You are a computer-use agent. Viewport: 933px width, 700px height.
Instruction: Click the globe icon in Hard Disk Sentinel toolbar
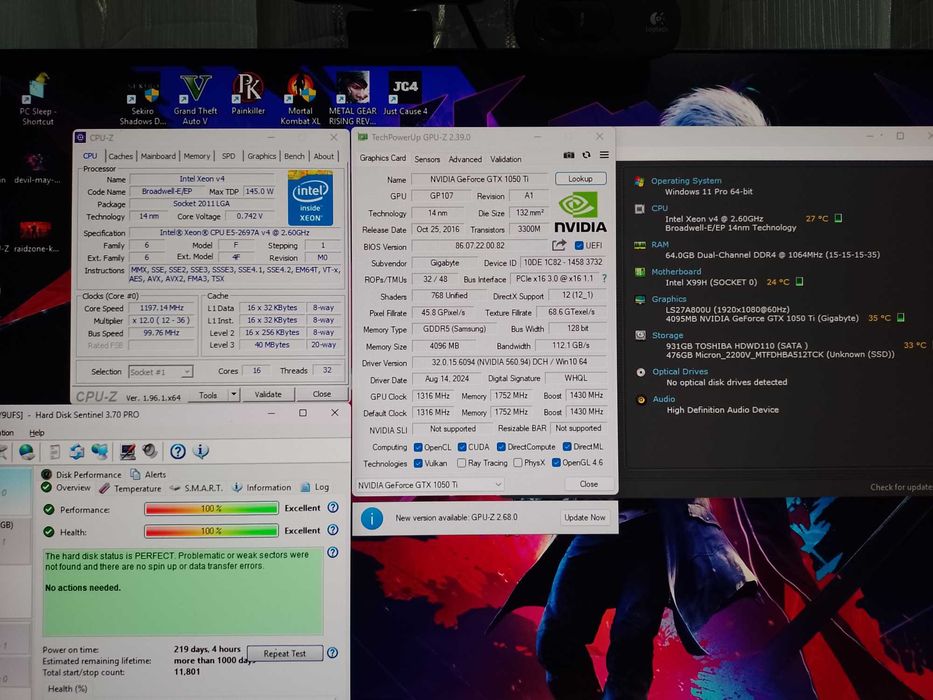point(27,452)
